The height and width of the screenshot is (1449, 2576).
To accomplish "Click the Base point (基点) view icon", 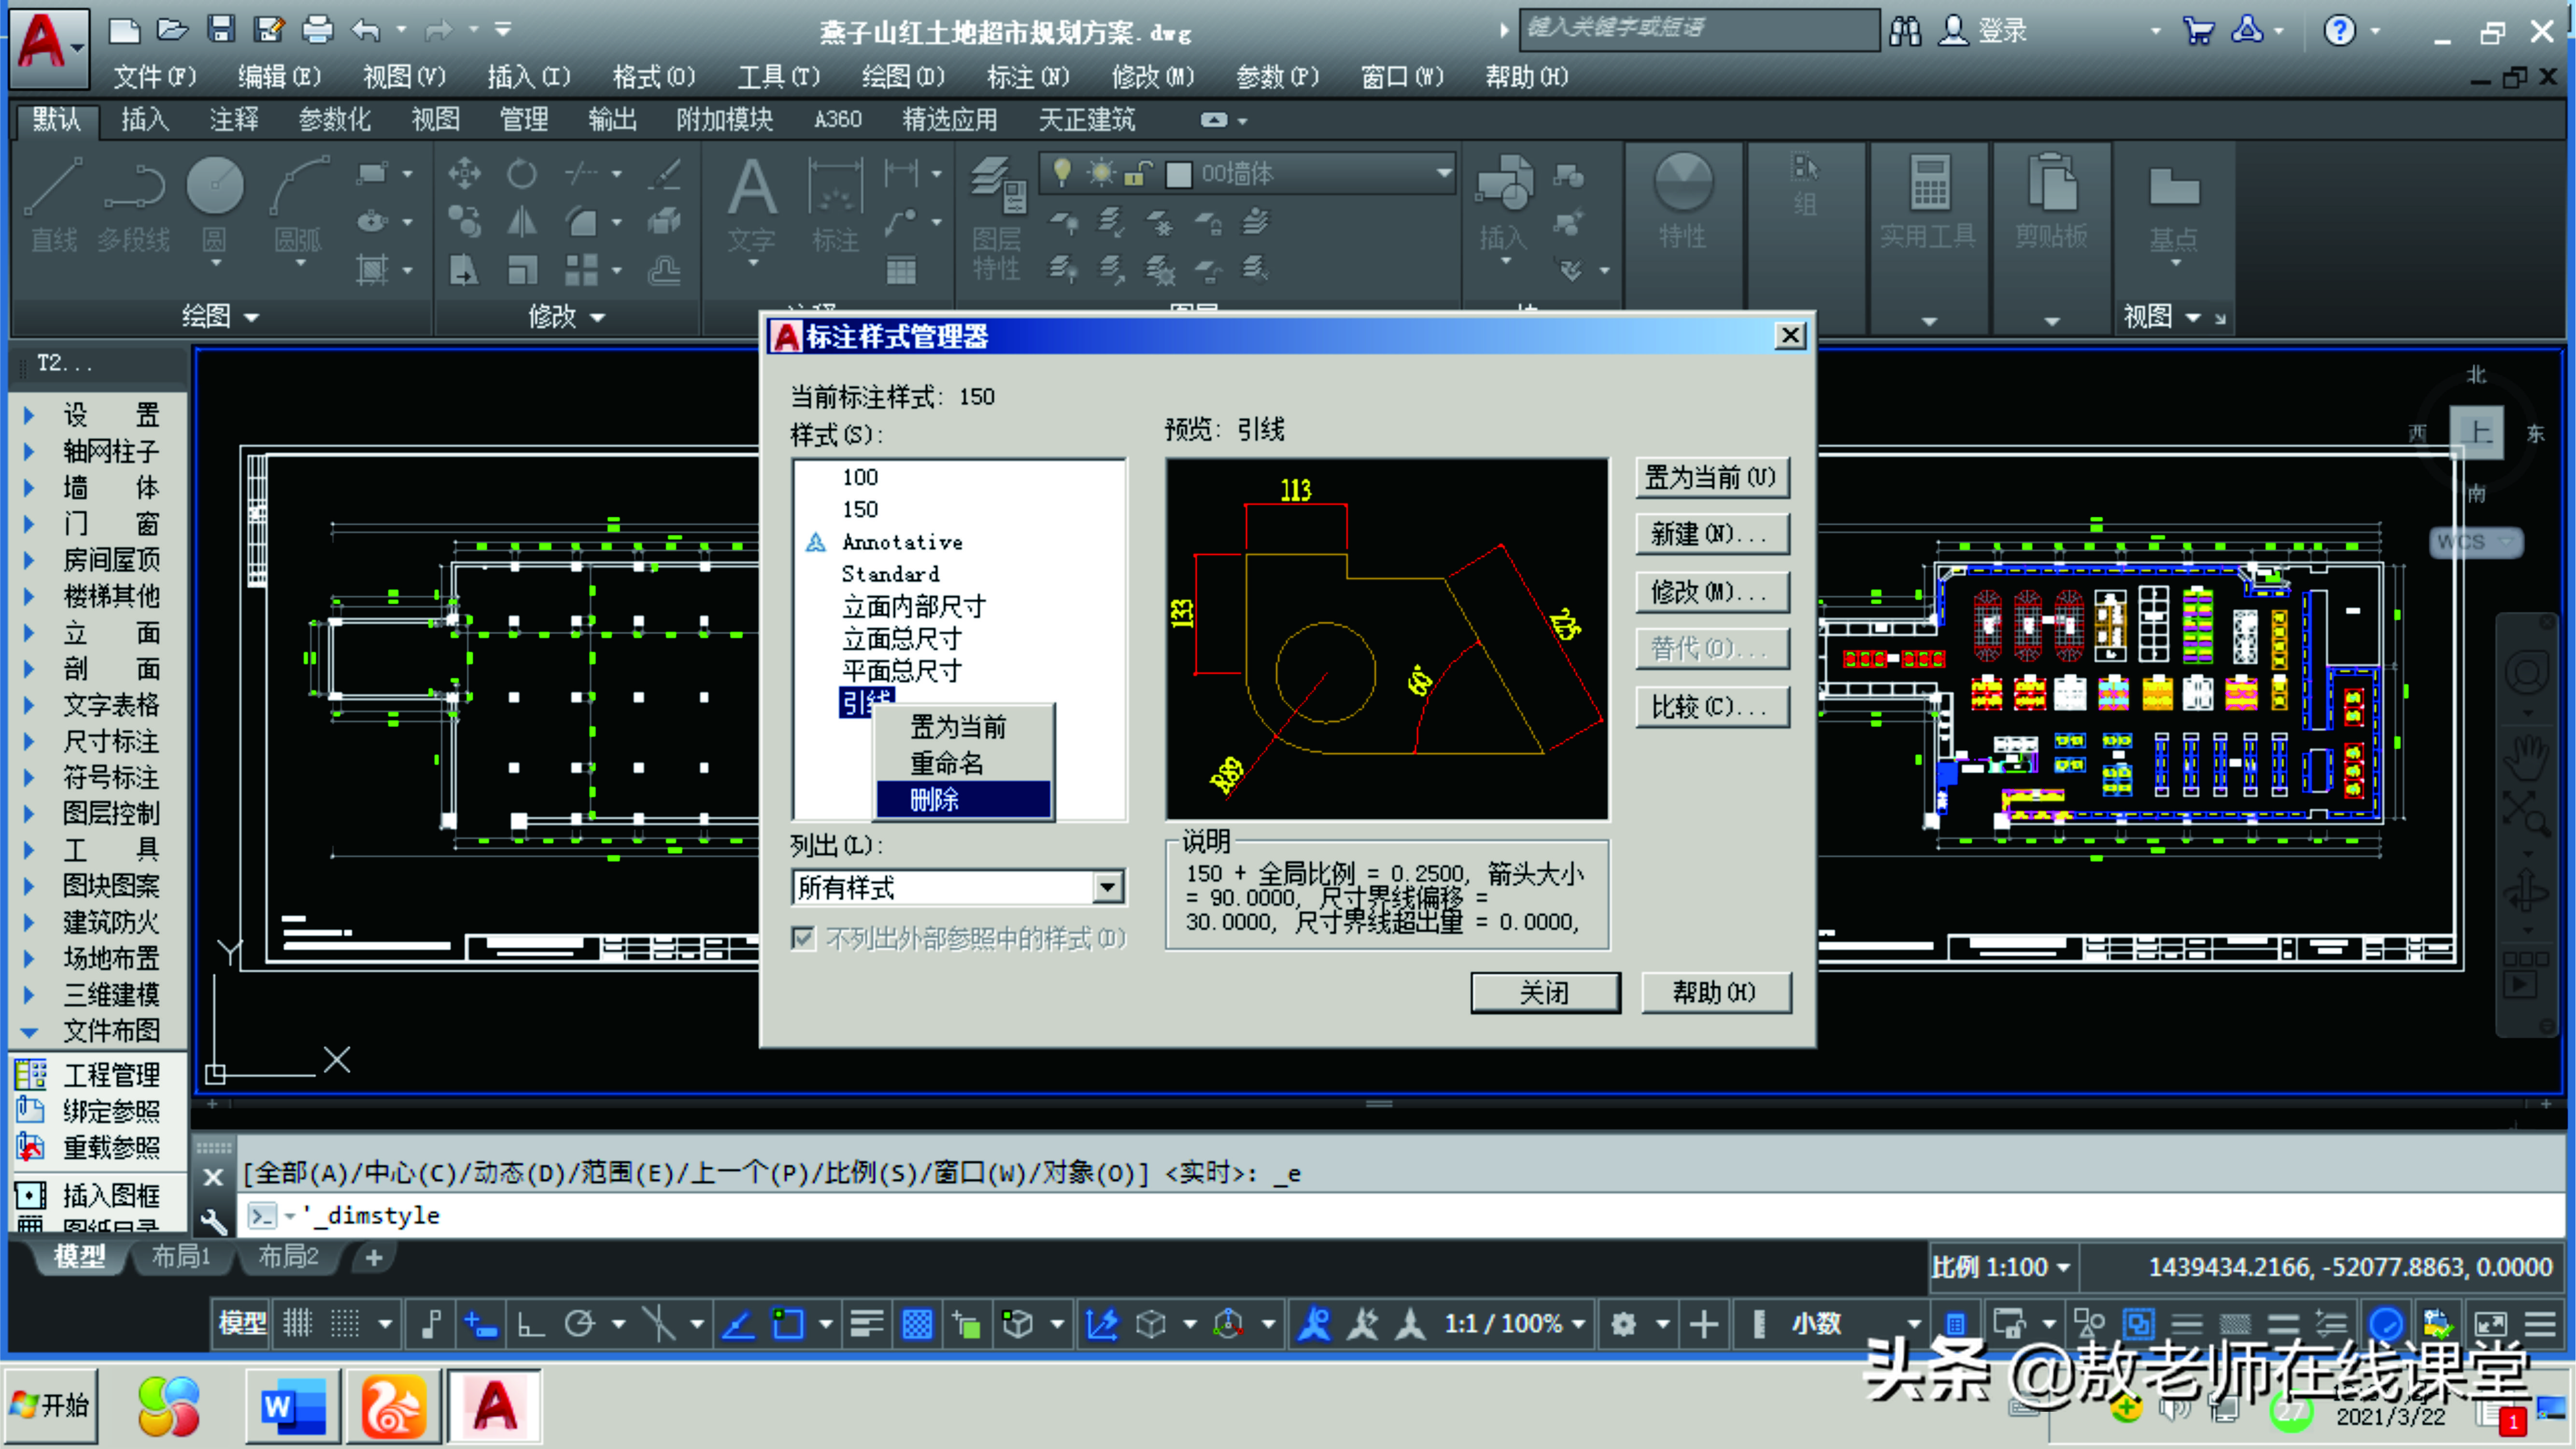I will [x=2173, y=207].
